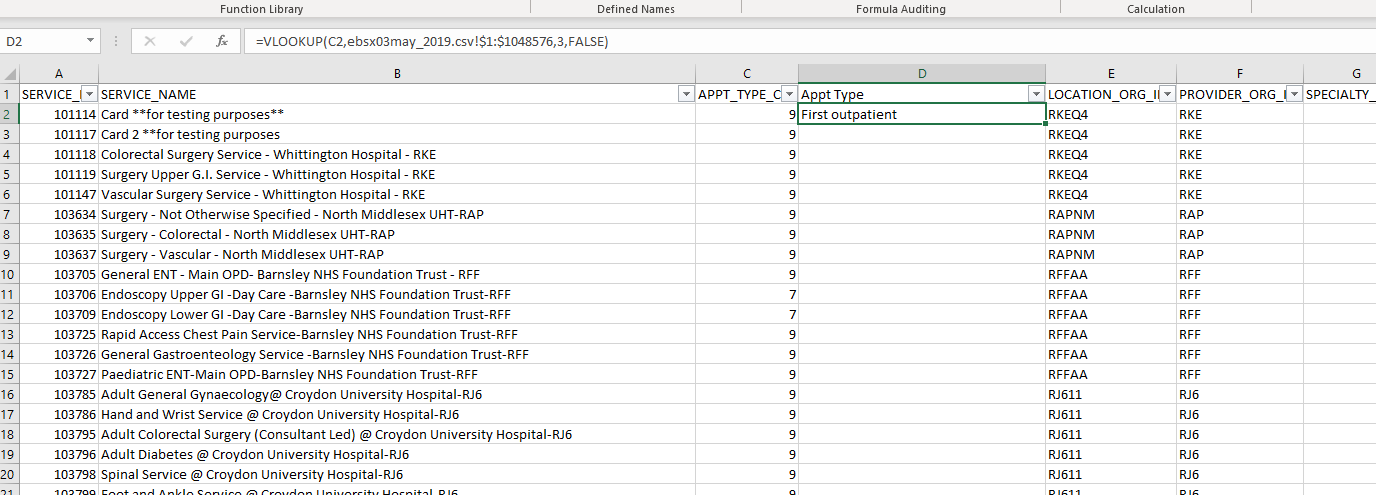Select column F header
The width and height of the screenshot is (1376, 495).
[x=1240, y=74]
